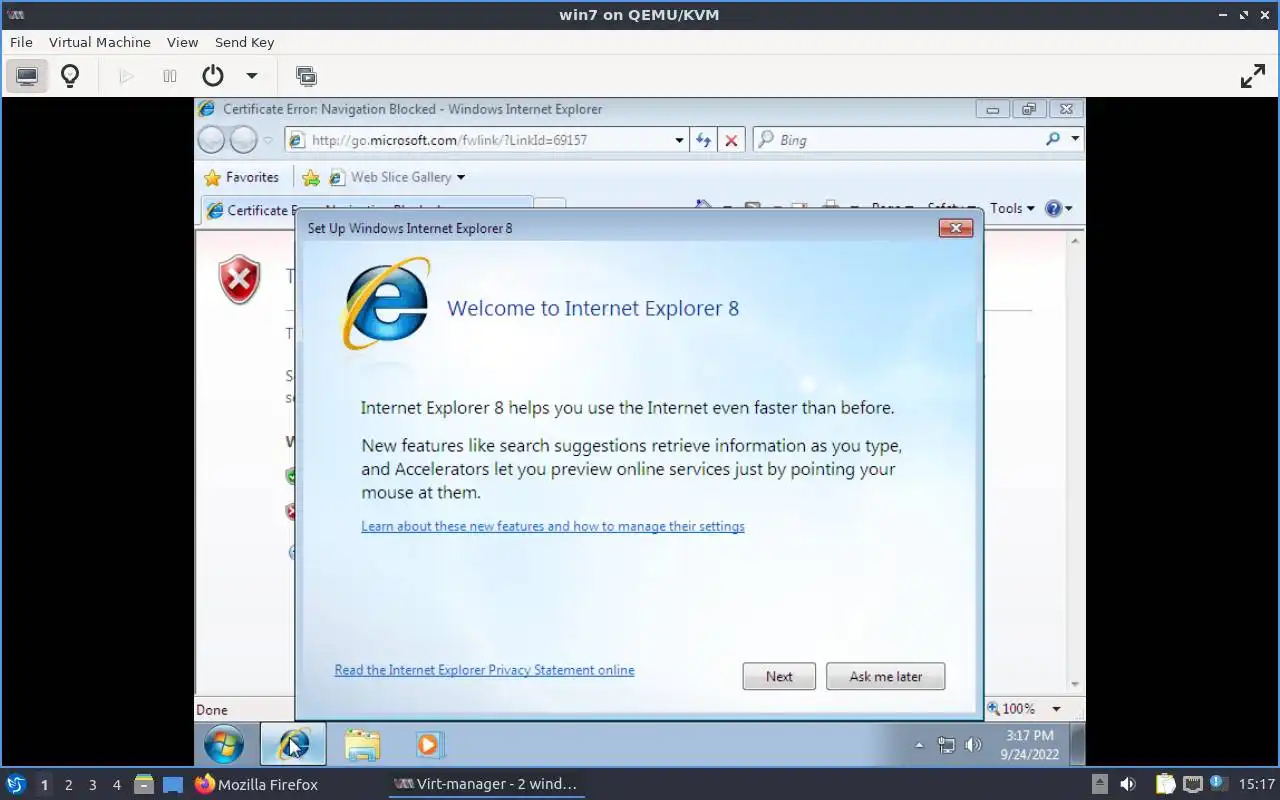
Task: Toggle virt-manager fullscreen mode
Action: tap(1252, 76)
